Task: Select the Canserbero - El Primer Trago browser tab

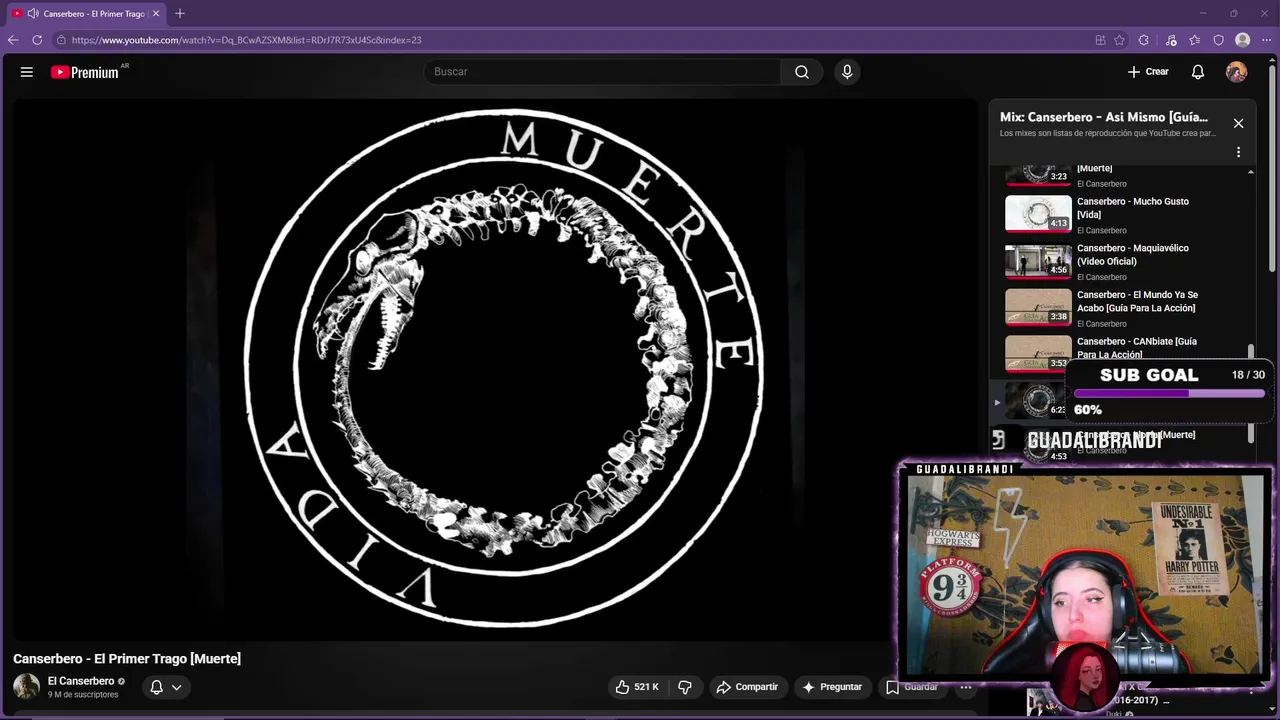Action: tap(86, 14)
